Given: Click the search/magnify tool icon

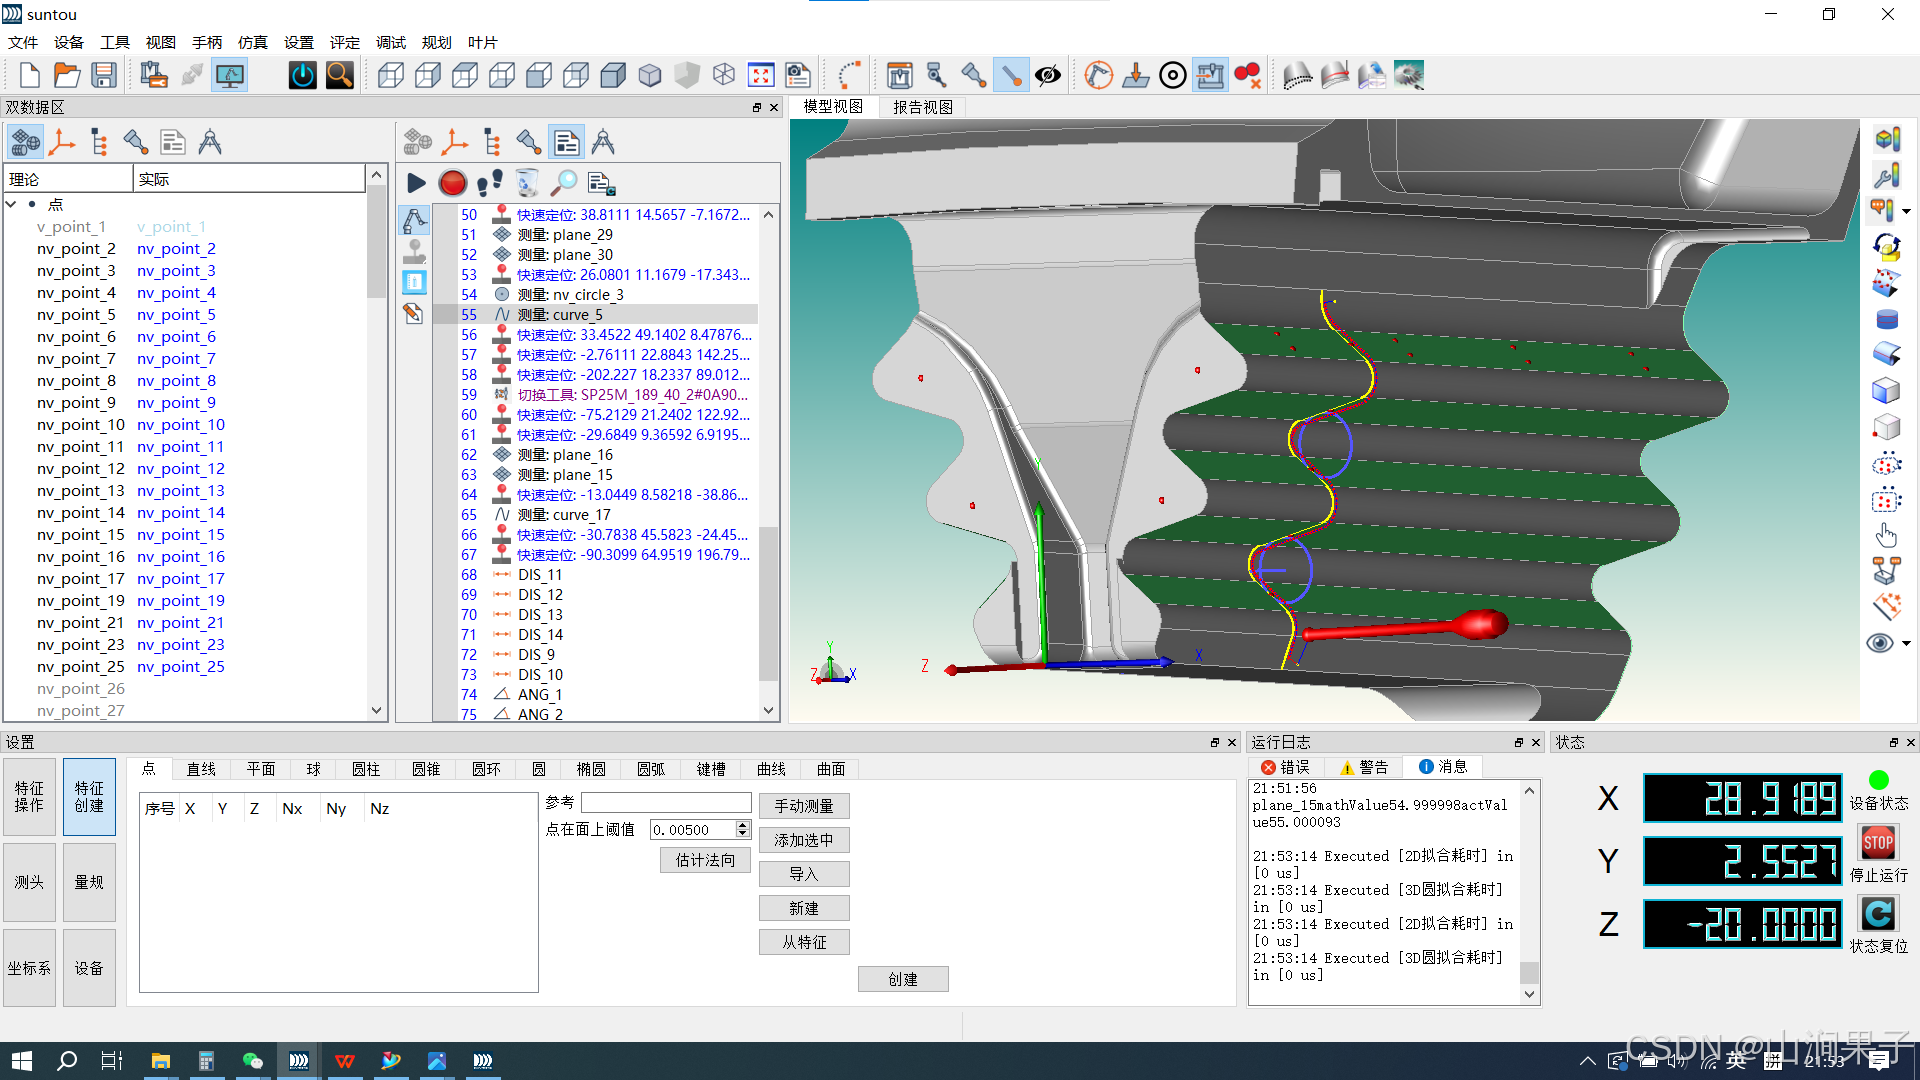Looking at the screenshot, I should (x=339, y=75).
